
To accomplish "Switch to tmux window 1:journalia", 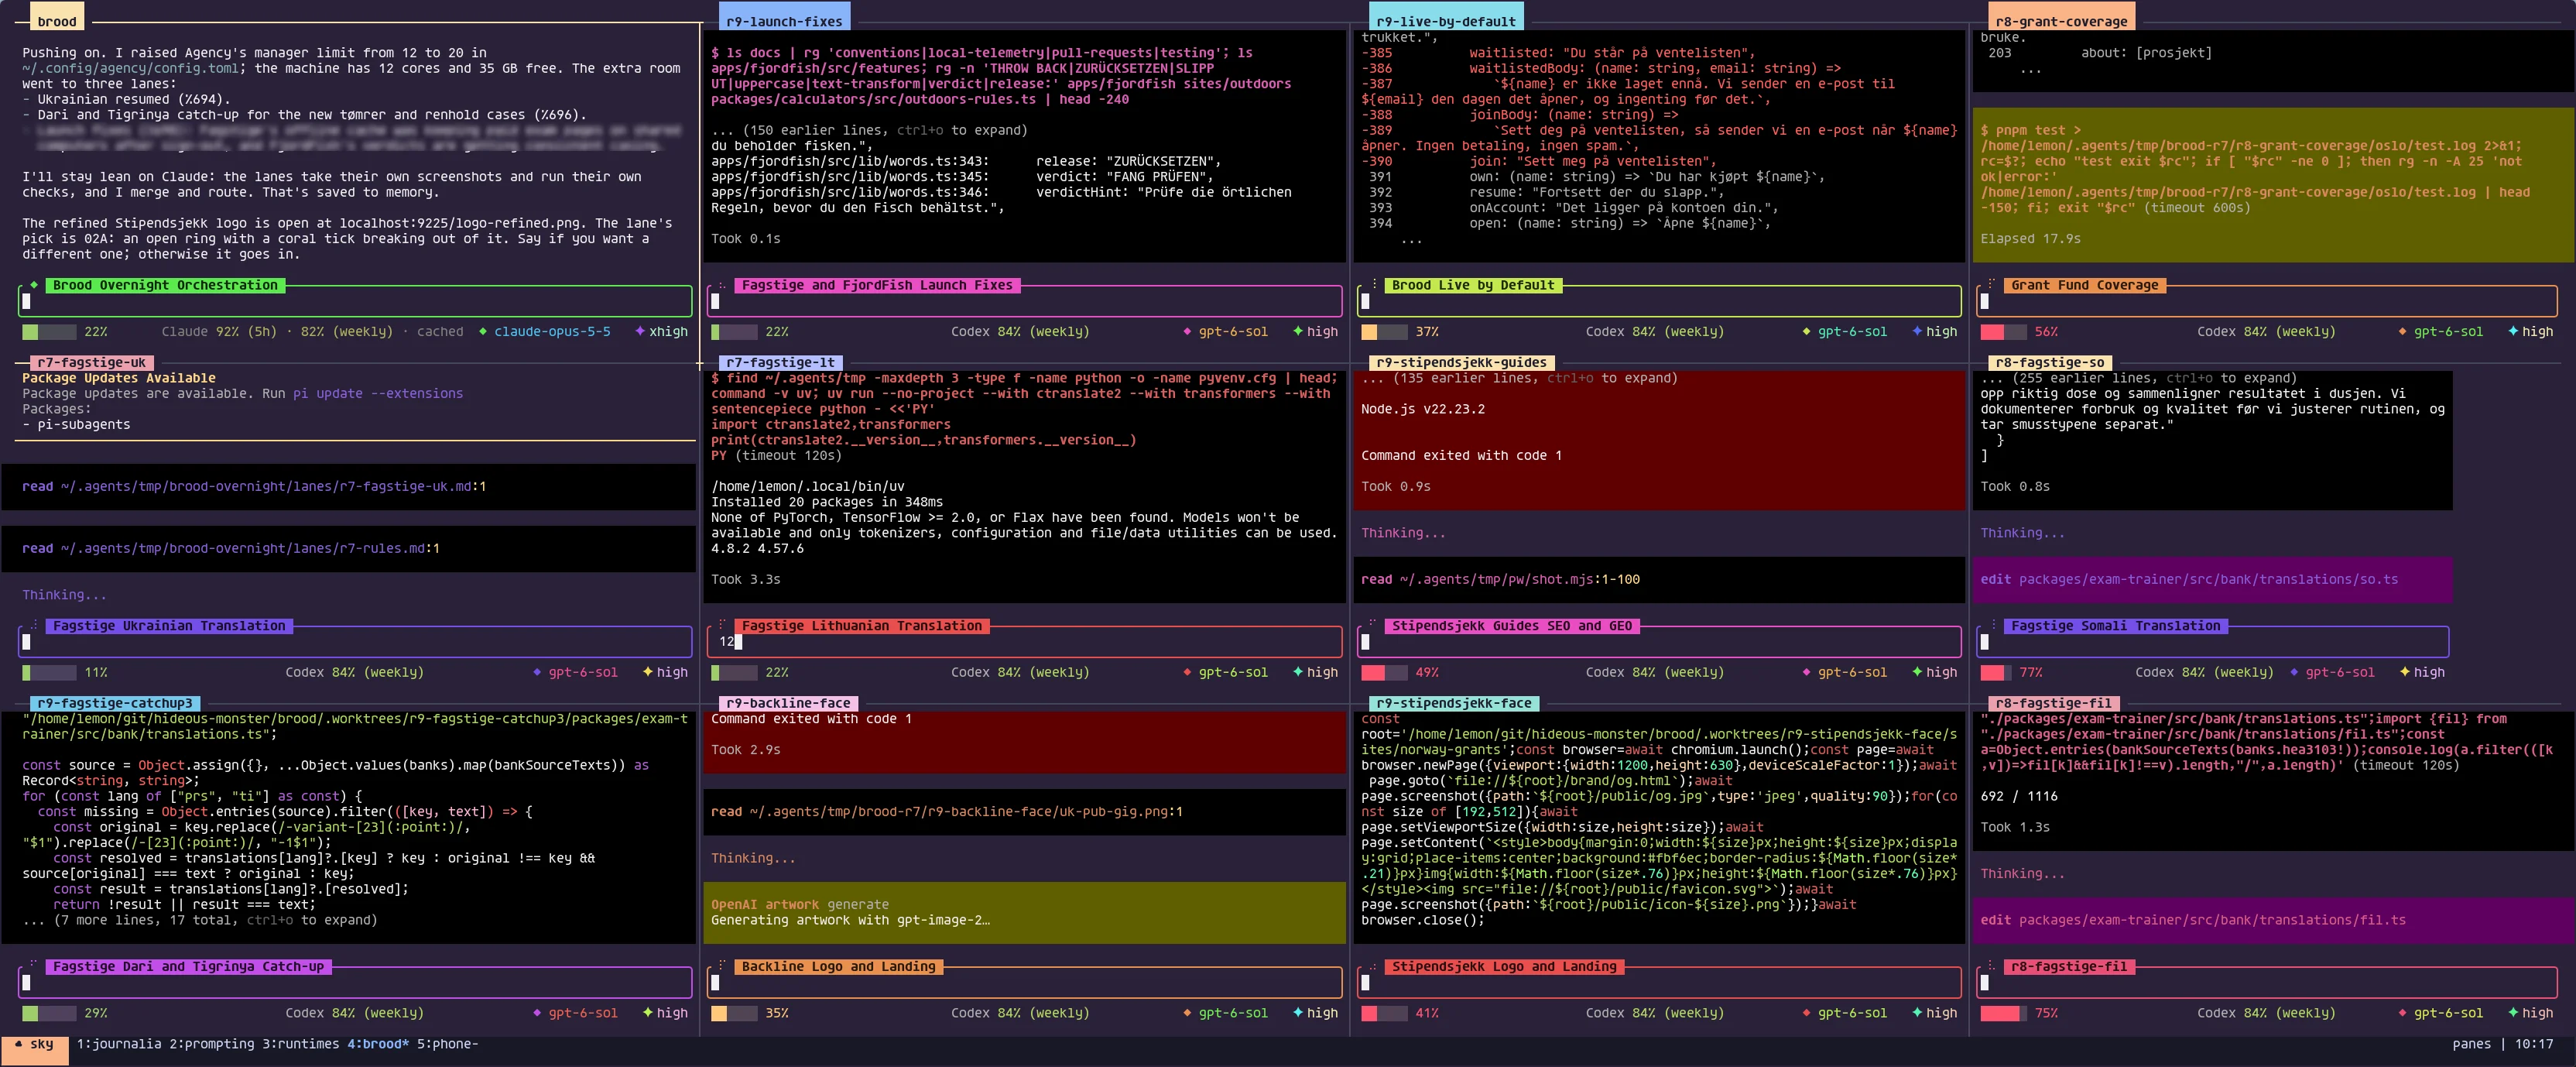I will 119,1045.
